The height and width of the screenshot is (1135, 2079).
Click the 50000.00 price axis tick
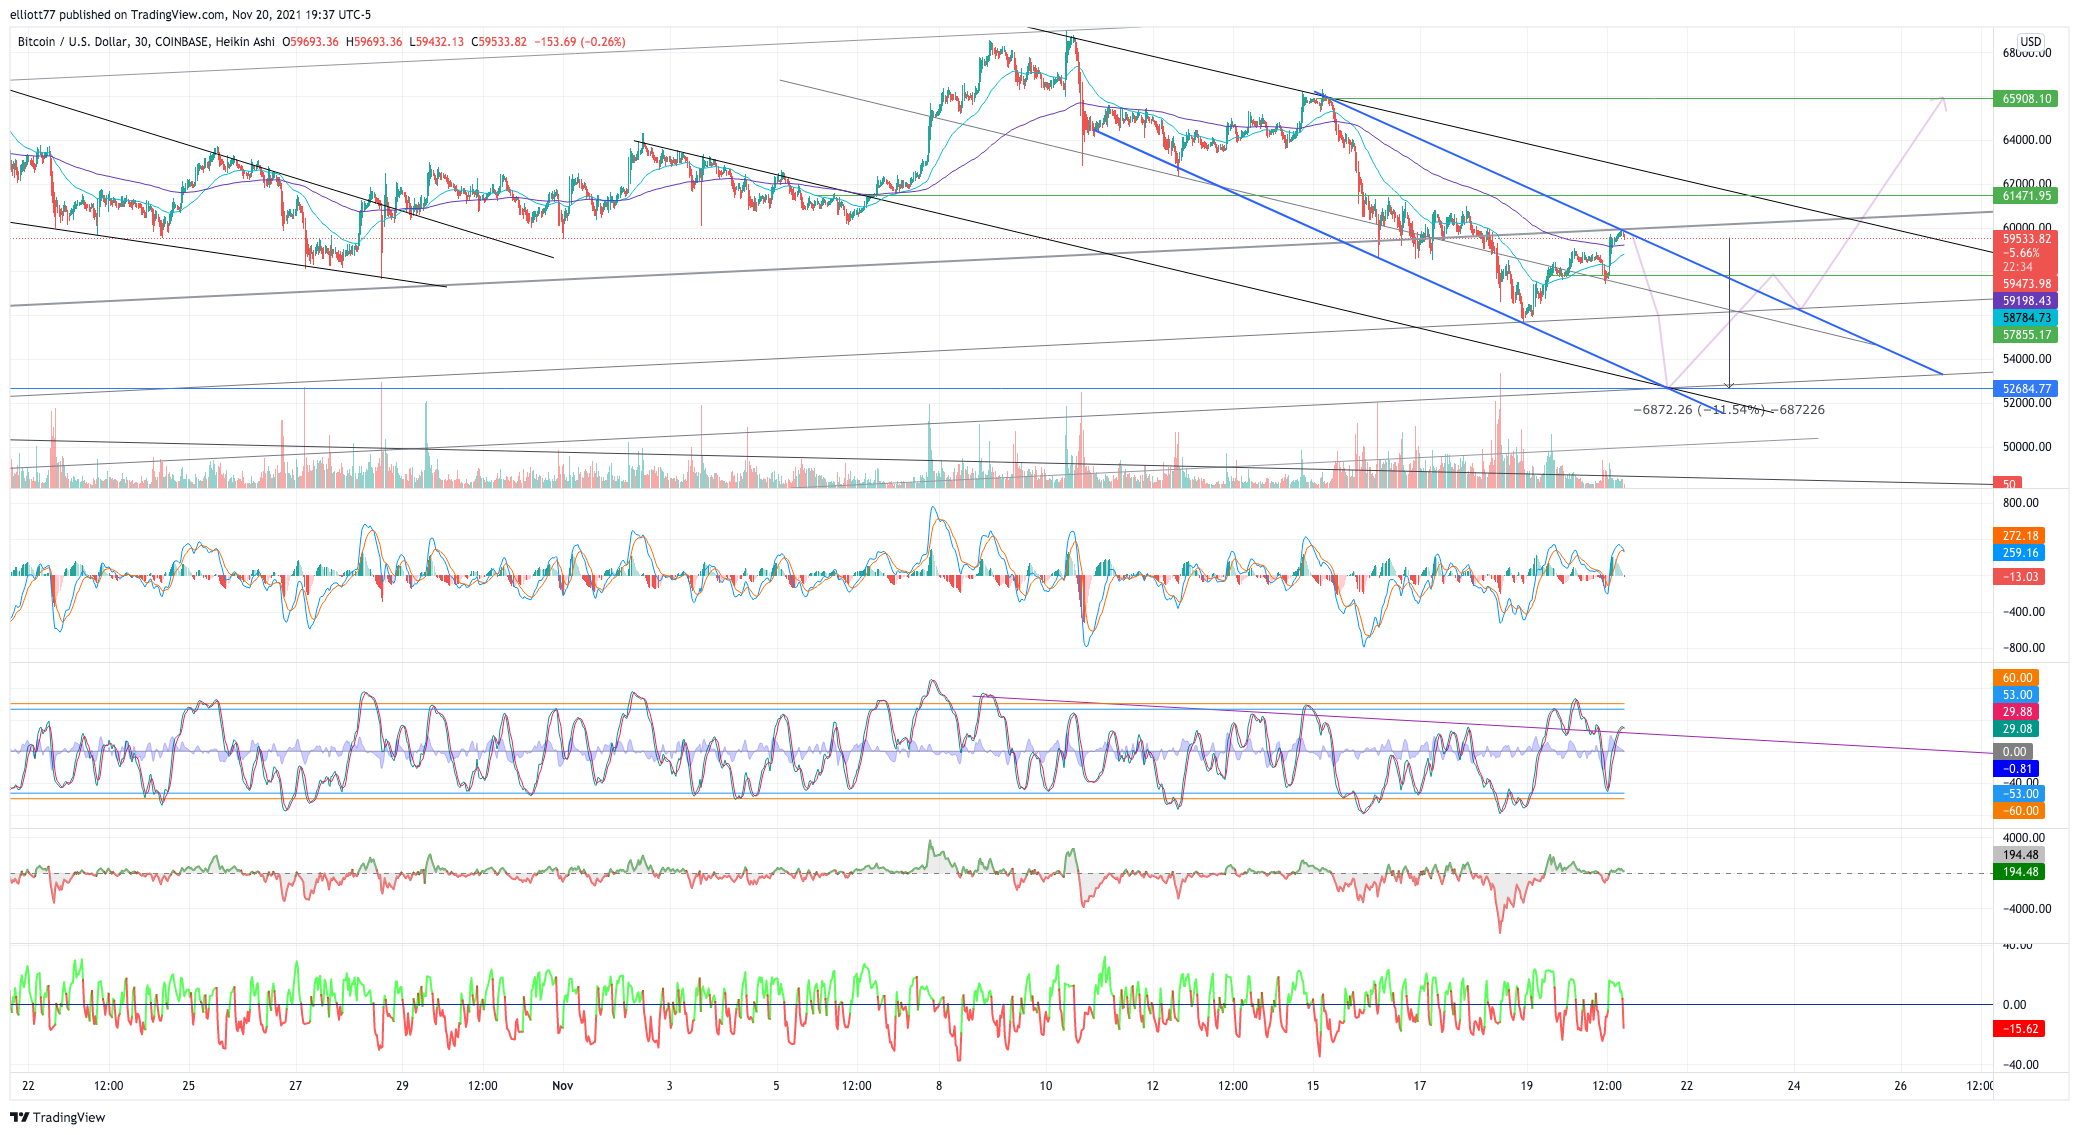click(2027, 447)
